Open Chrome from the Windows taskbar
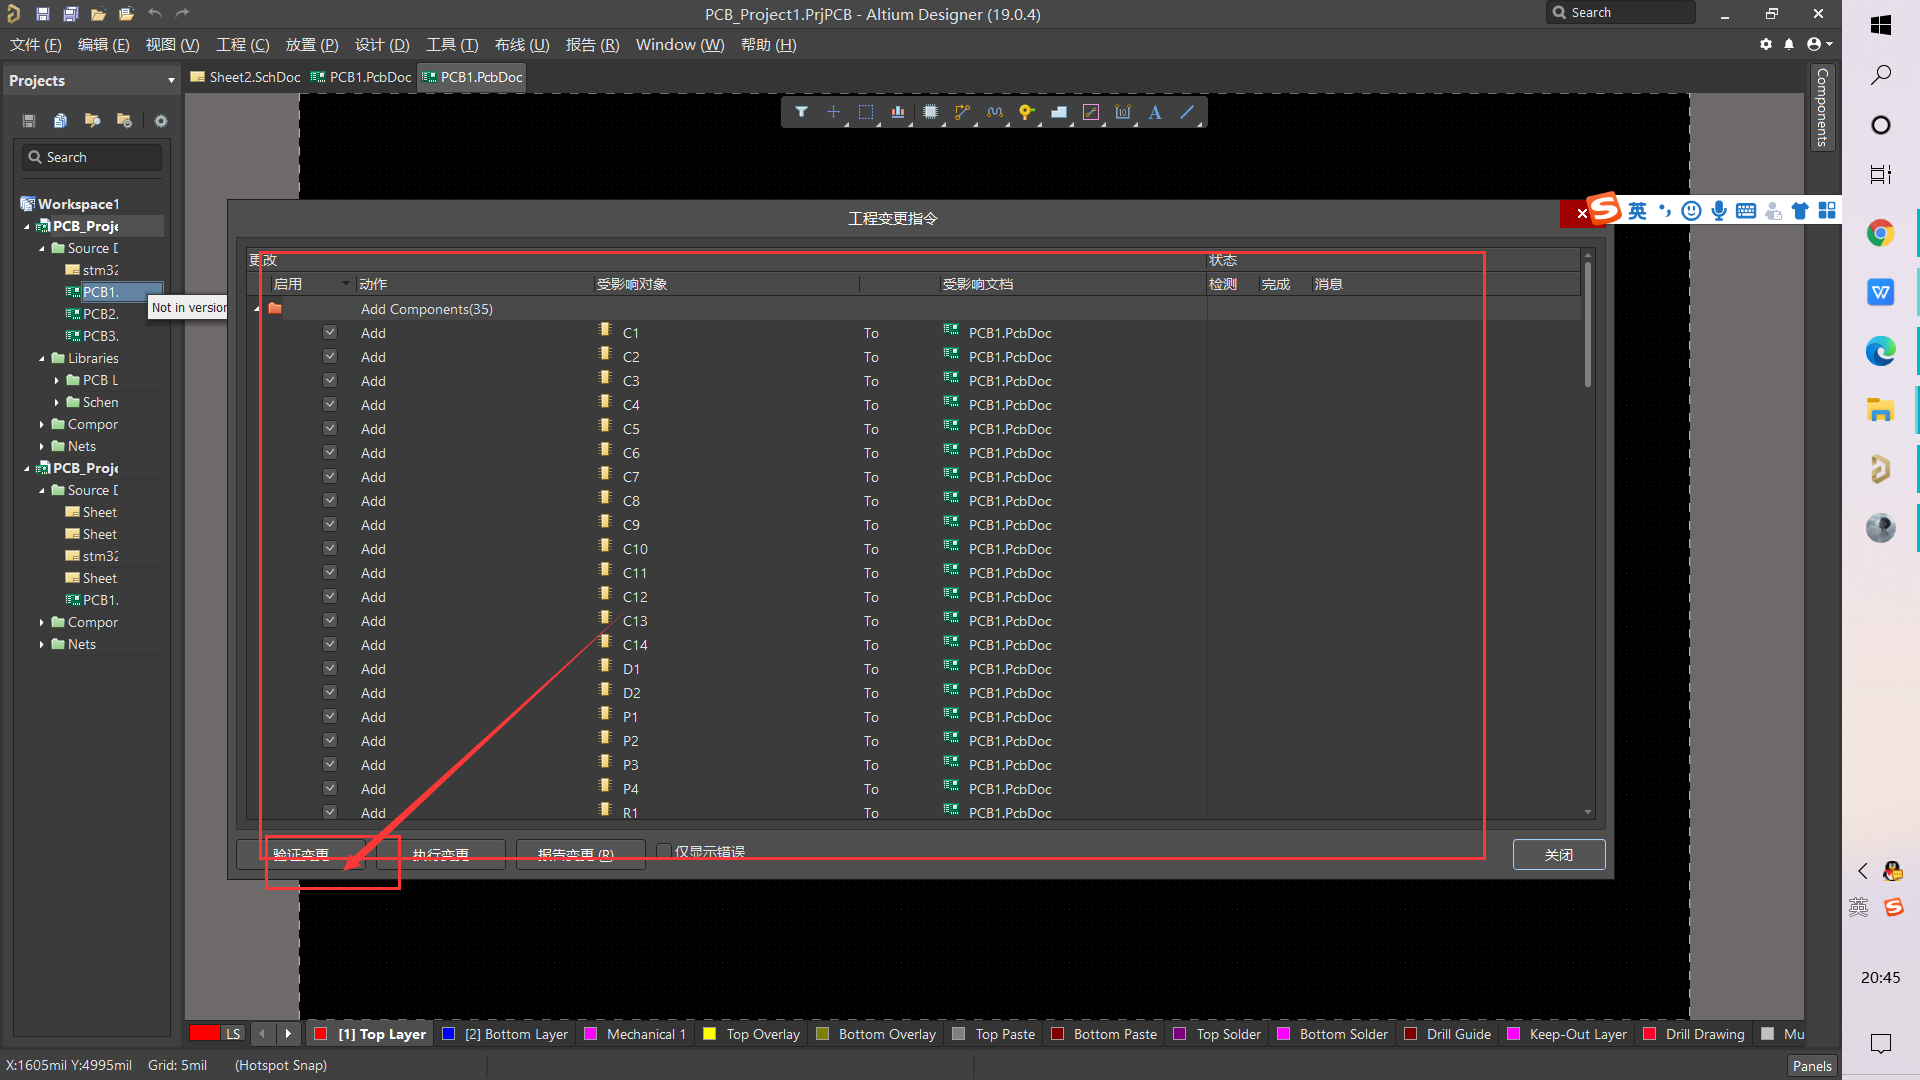 pyautogui.click(x=1880, y=234)
